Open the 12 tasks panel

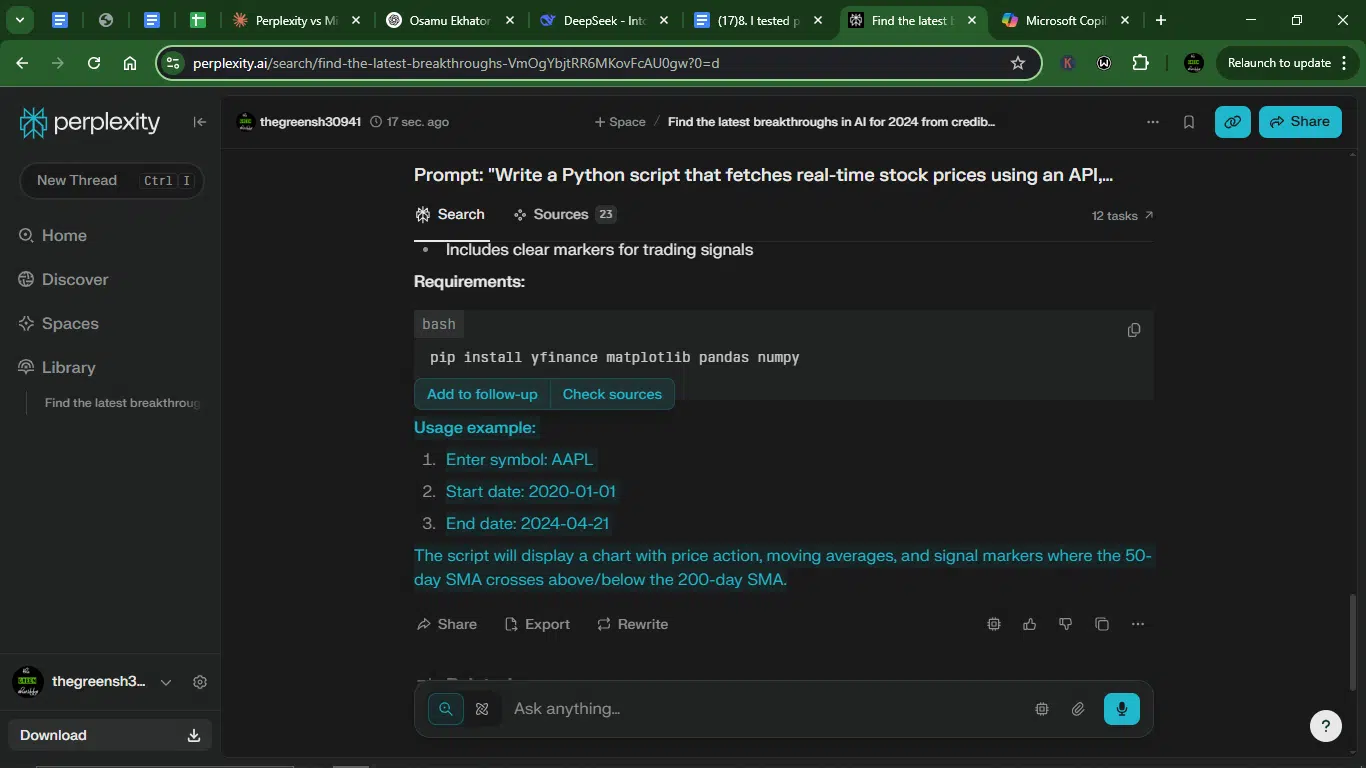point(1122,215)
